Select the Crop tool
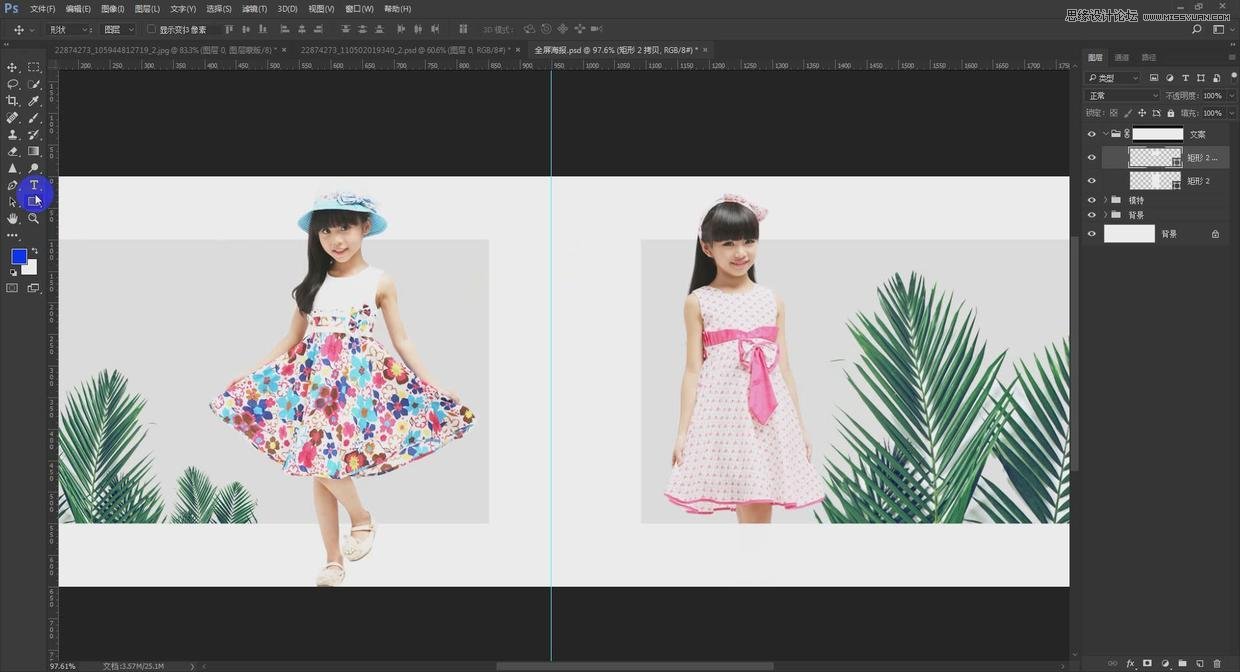1240x672 pixels. 13,101
